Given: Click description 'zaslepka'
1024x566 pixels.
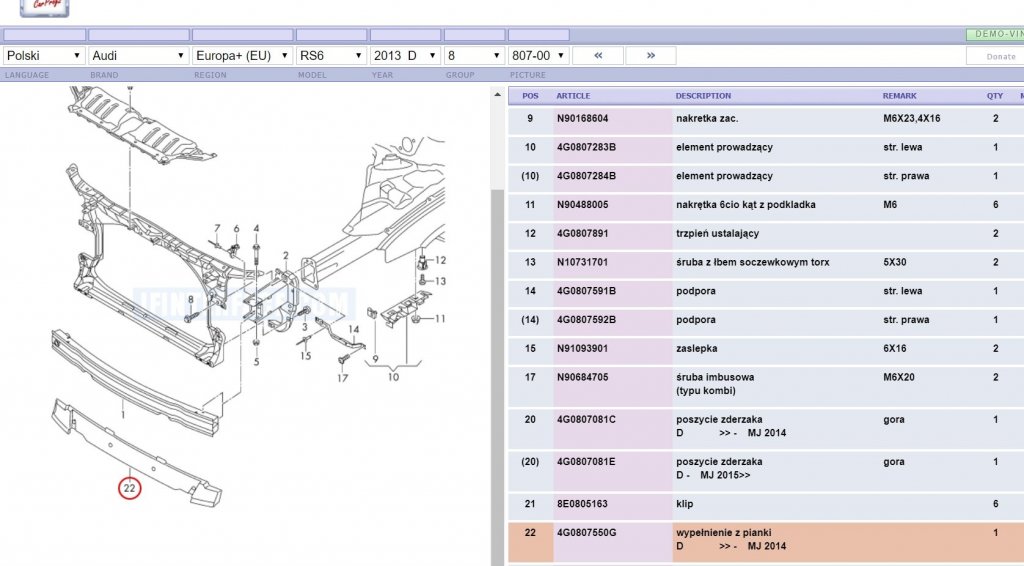Looking at the screenshot, I should (x=696, y=348).
